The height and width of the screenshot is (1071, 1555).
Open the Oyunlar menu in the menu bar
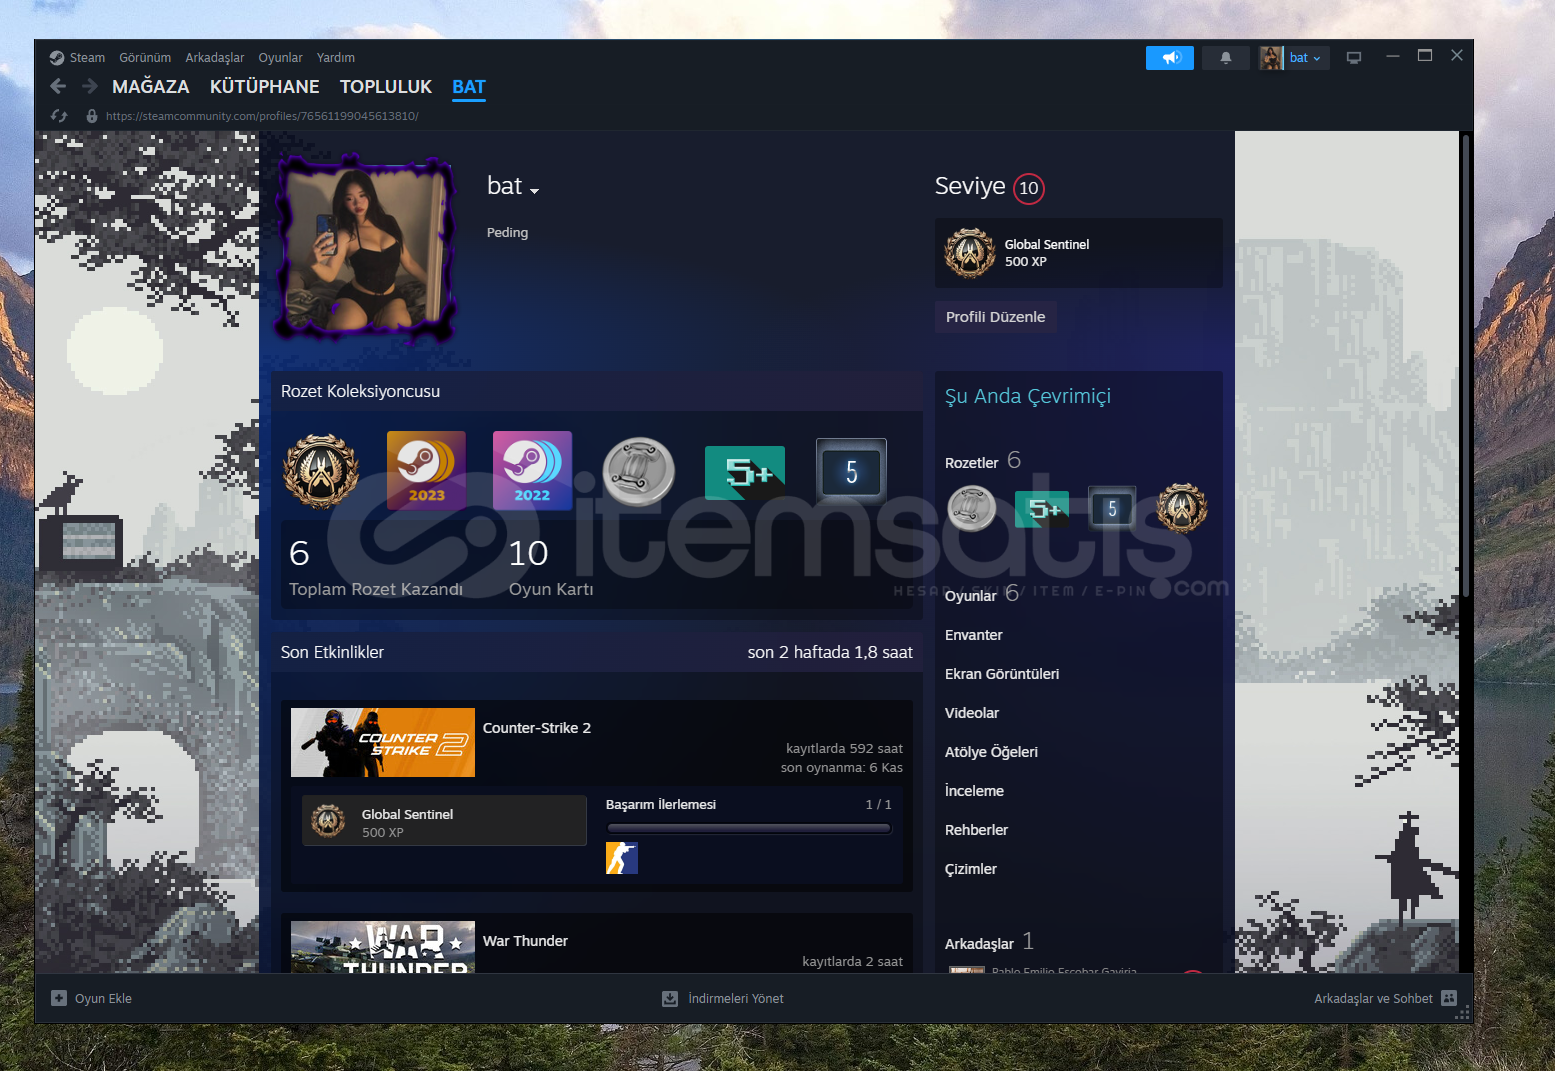coord(280,58)
